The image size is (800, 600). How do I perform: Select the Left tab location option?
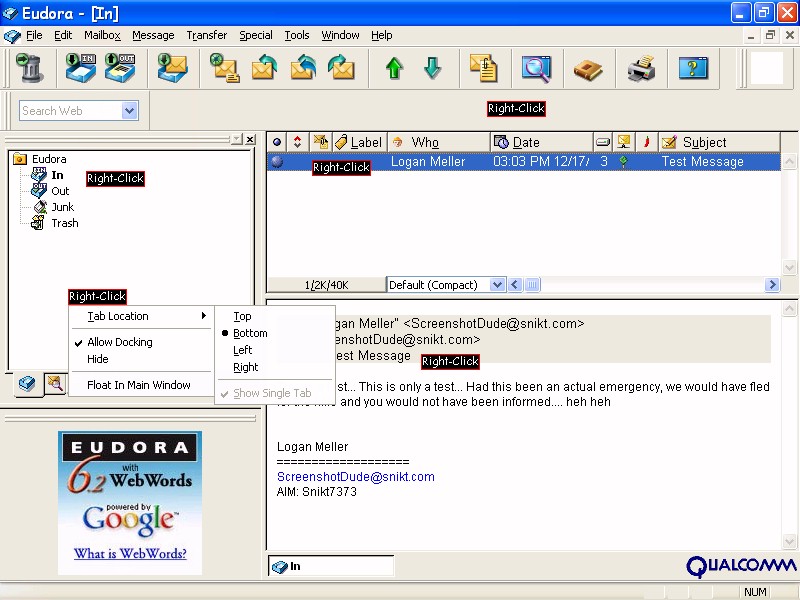(x=274, y=350)
